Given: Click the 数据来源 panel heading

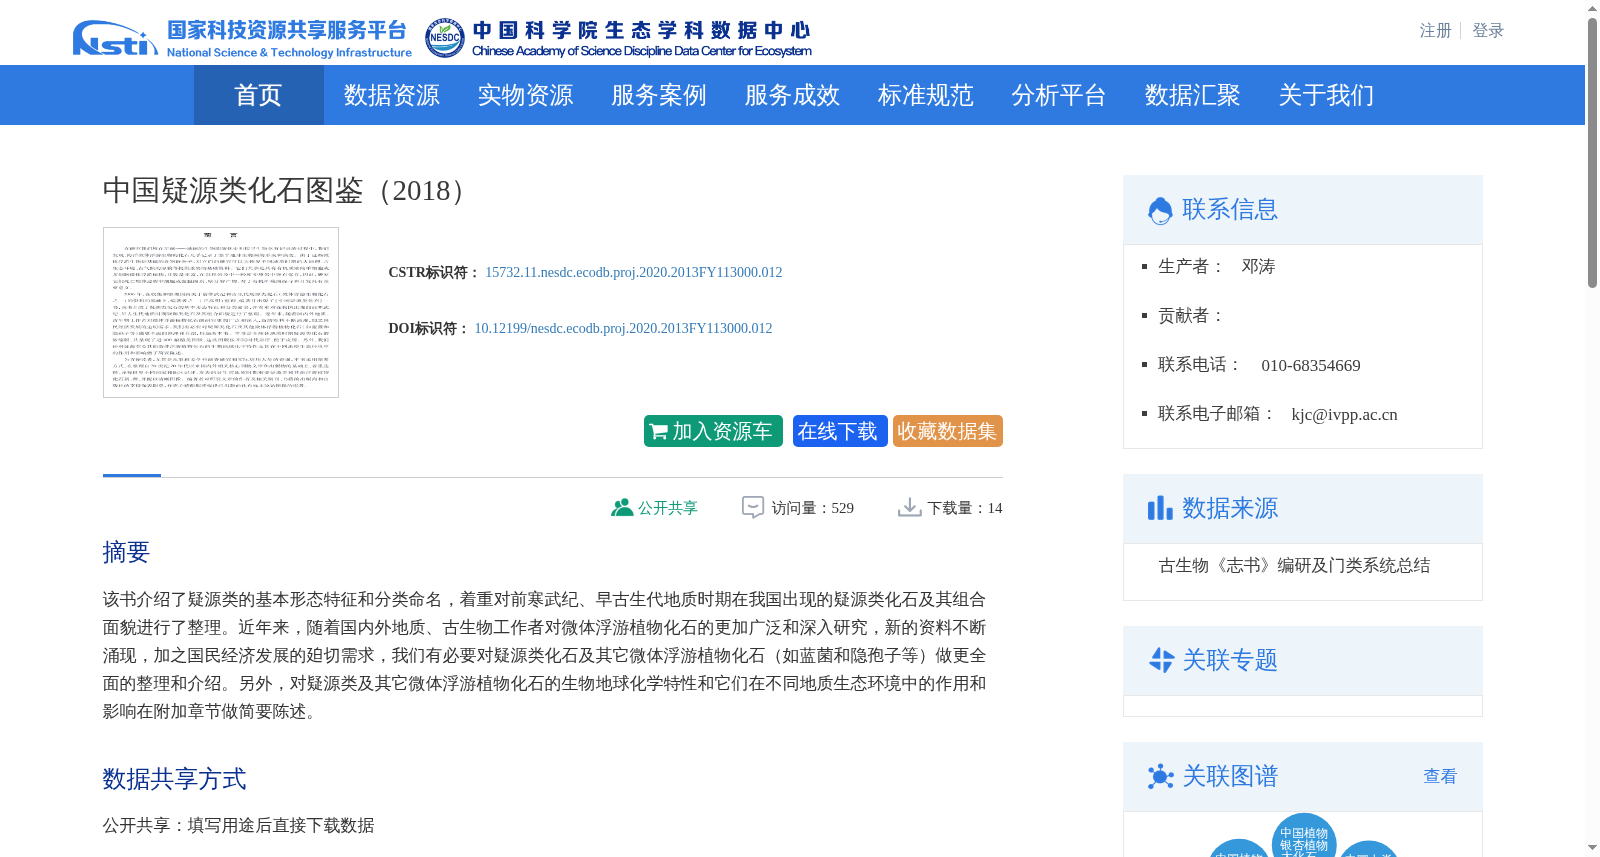Looking at the screenshot, I should coord(1230,508).
